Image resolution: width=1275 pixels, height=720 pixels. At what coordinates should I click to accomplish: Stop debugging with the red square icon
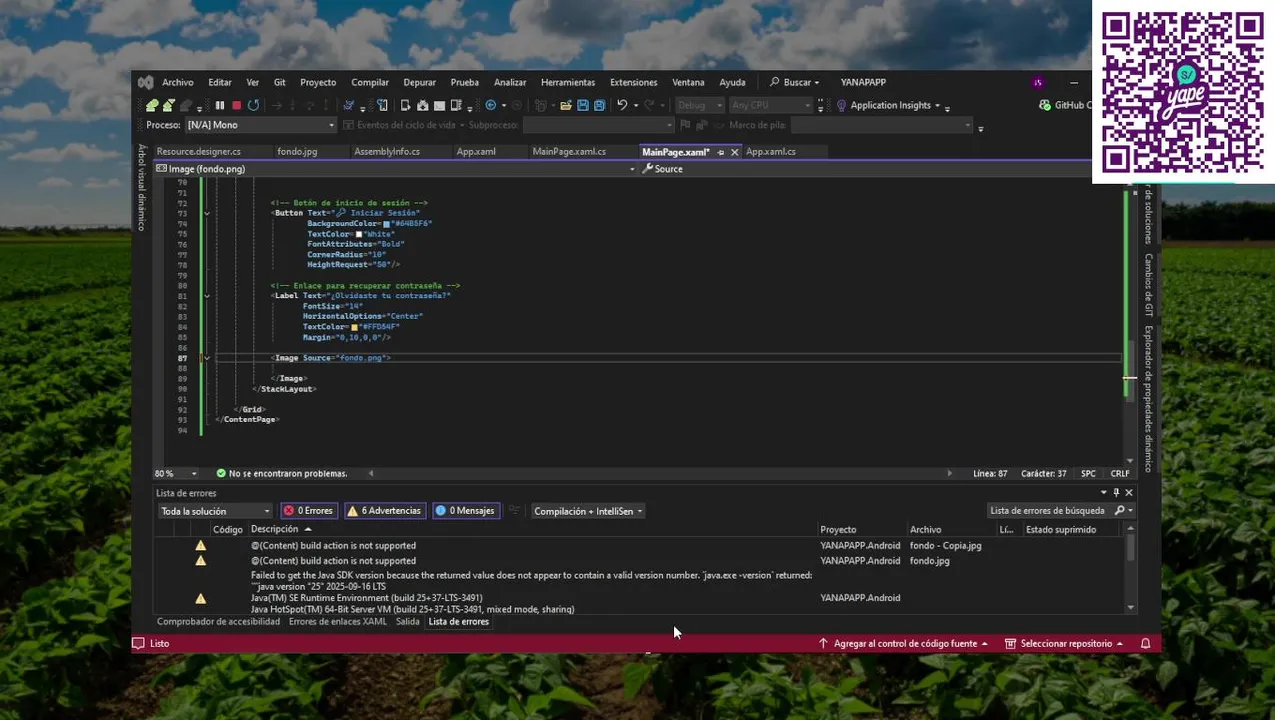[236, 105]
